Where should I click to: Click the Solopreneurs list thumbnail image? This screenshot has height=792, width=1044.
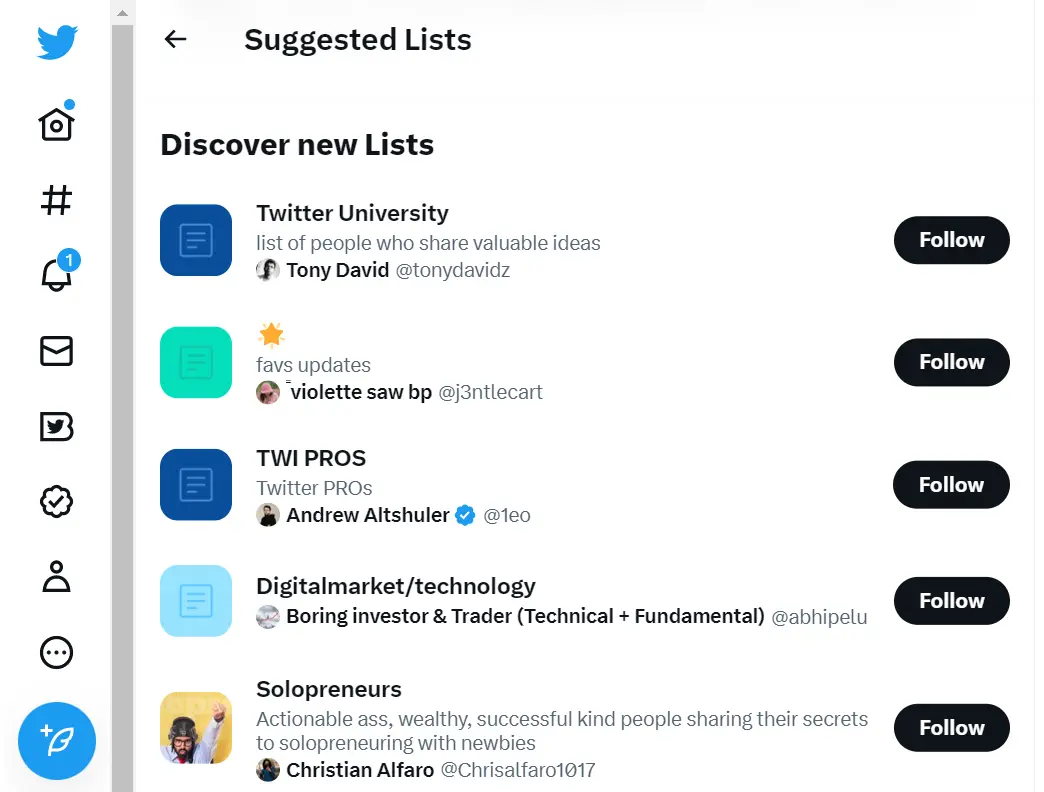(x=196, y=728)
